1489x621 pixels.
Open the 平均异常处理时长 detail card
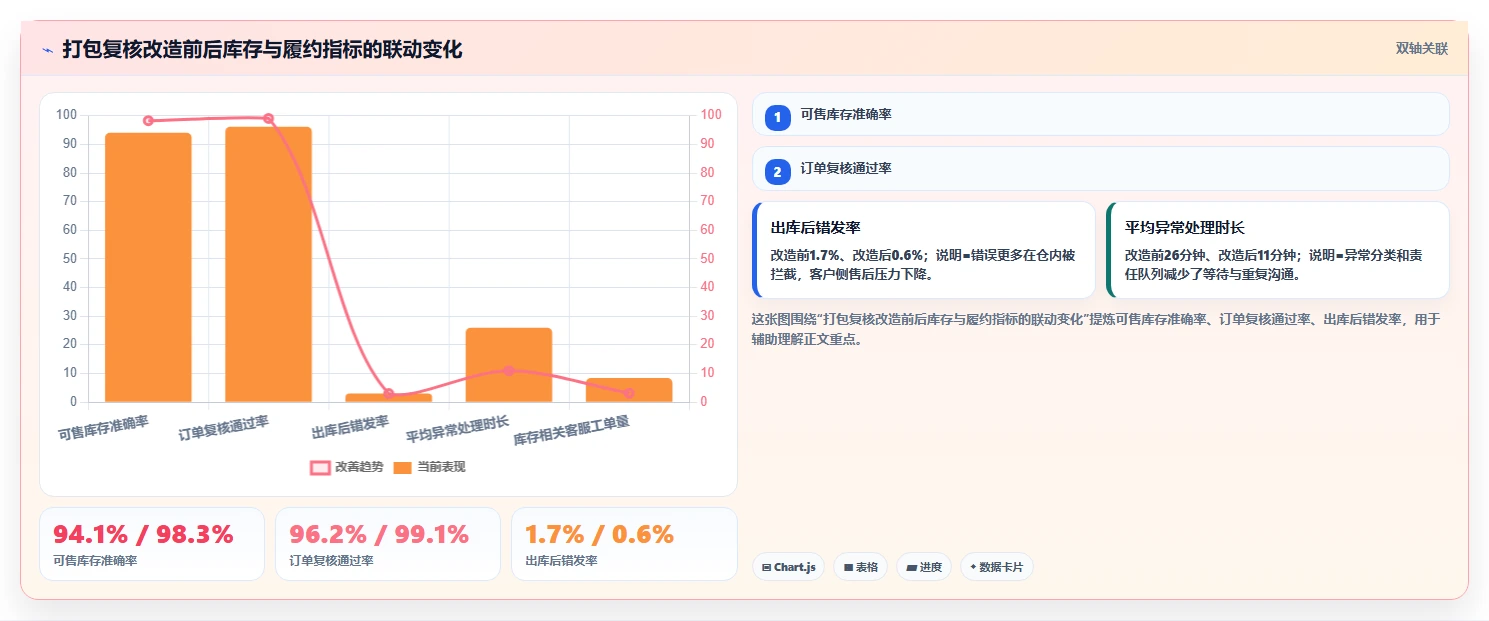1277,250
